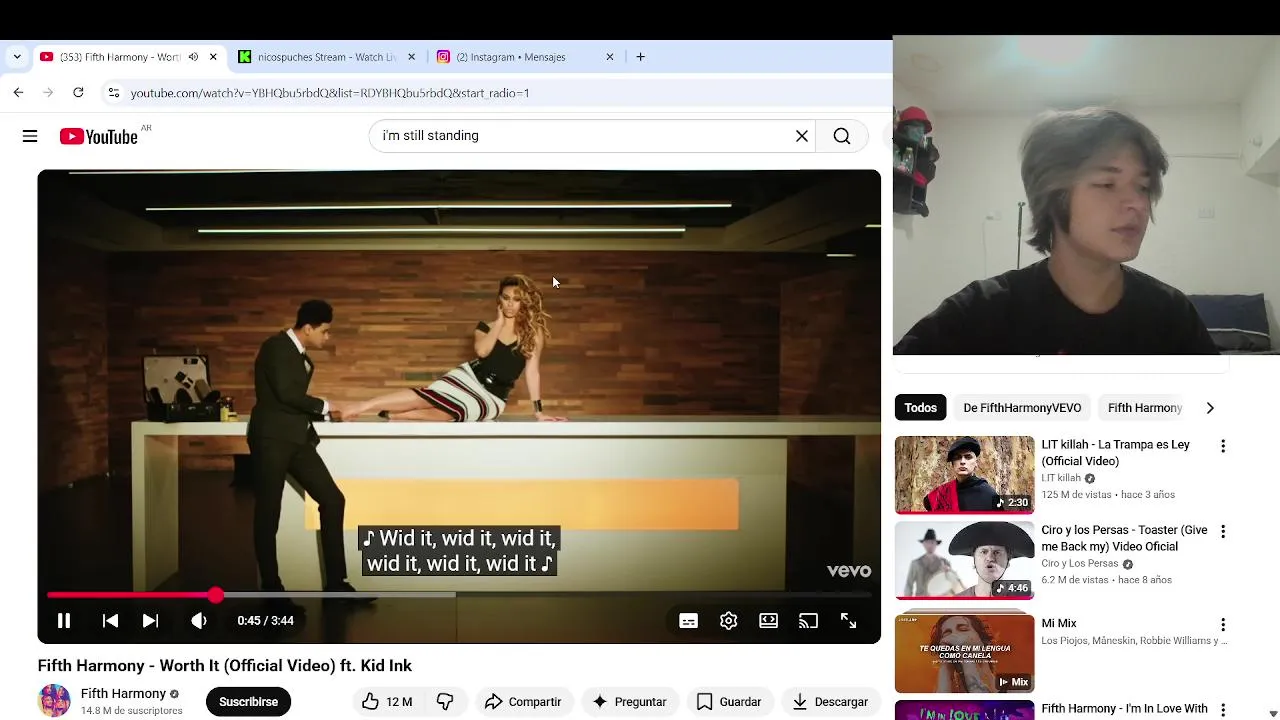Select the Todos filter chip
Viewport: 1280px width, 720px height.
921,408
